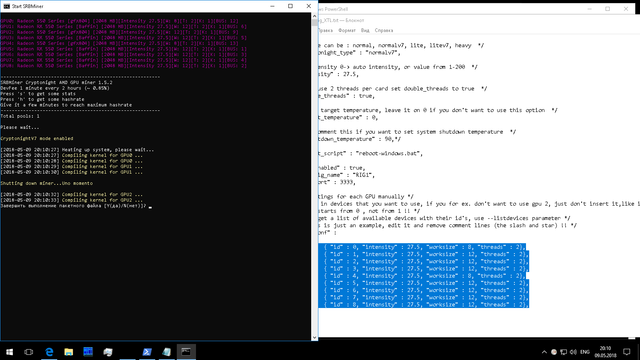This screenshot has height=360, width=640.
Task: Open the Формат menu in Notepad
Action: (347, 30)
